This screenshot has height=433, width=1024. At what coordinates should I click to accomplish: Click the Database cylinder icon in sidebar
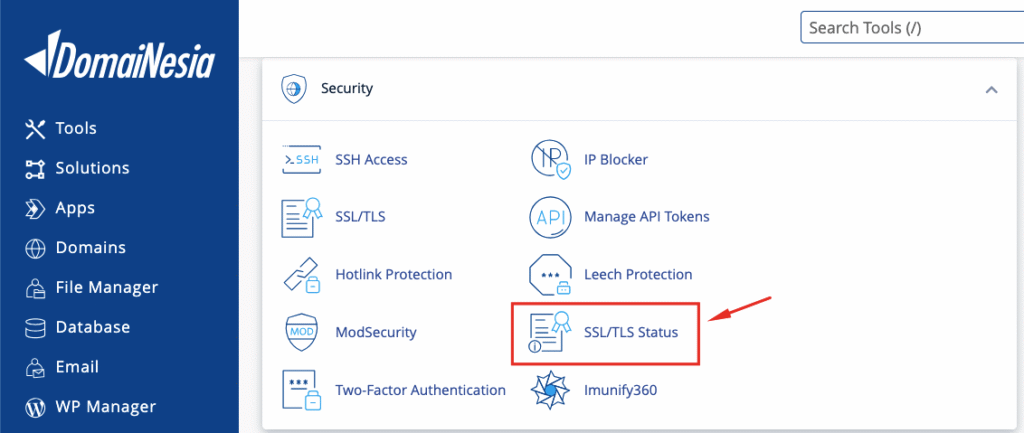point(35,327)
